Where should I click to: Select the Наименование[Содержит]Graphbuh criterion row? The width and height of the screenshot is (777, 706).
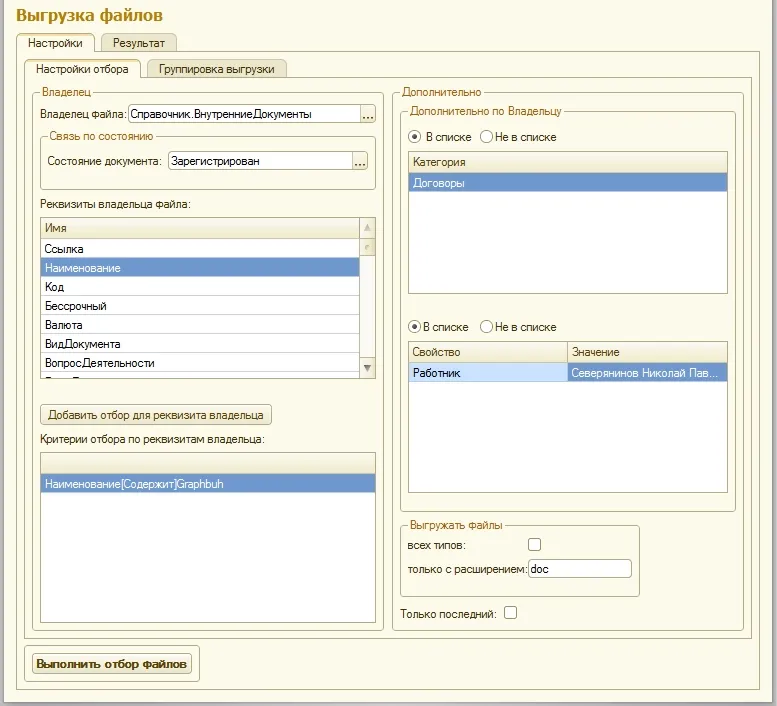point(208,484)
